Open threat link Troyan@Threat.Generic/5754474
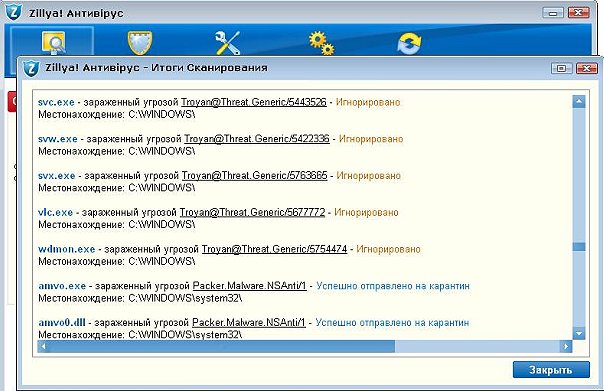Screen dimensions: 604x391 point(275,249)
